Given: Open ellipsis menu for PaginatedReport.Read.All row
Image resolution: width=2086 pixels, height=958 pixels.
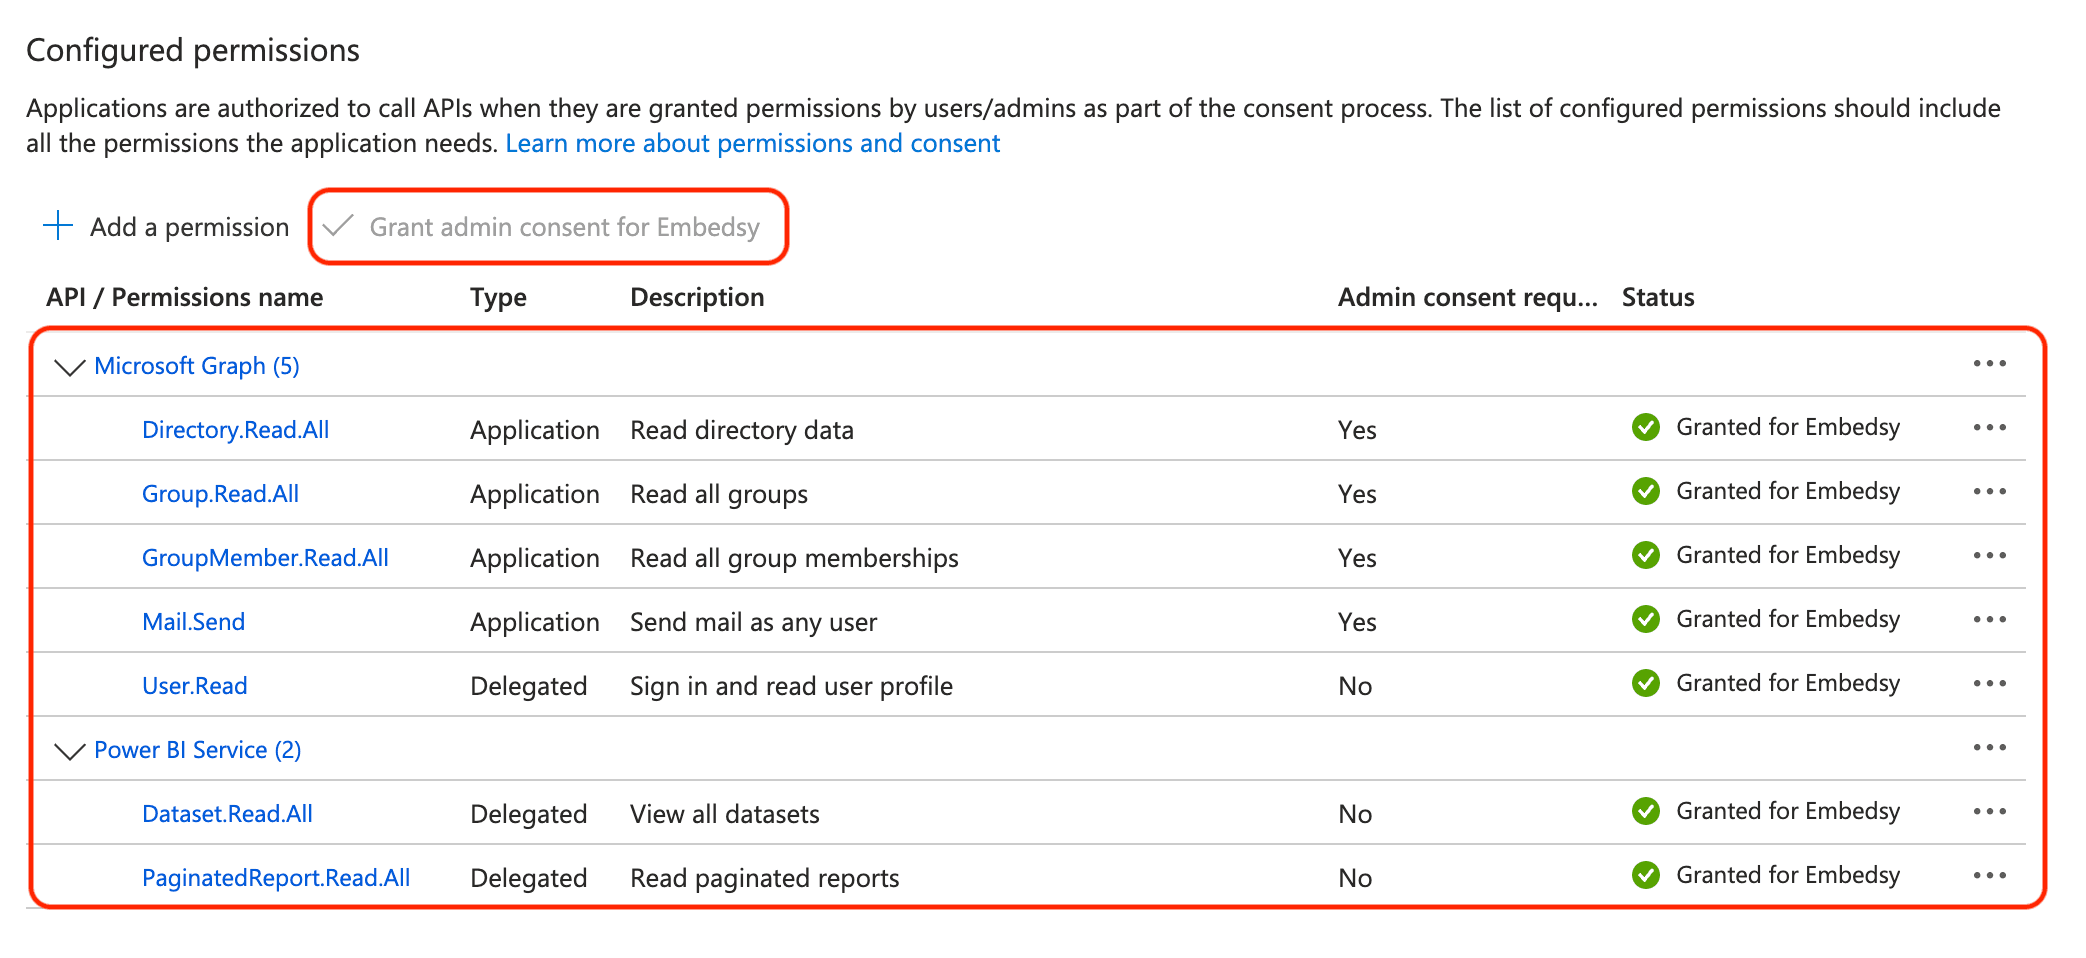Looking at the screenshot, I should click(1989, 875).
